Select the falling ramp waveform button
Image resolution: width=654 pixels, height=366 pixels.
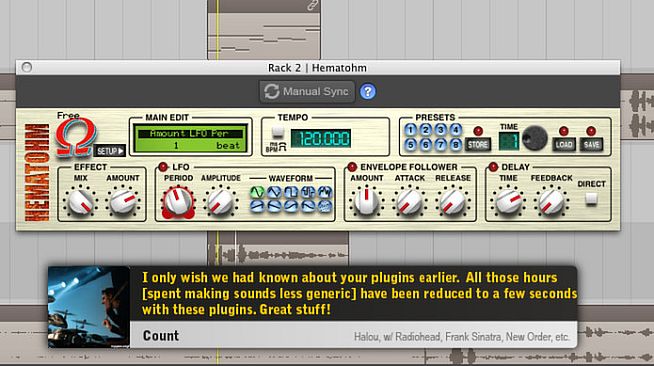click(x=274, y=206)
